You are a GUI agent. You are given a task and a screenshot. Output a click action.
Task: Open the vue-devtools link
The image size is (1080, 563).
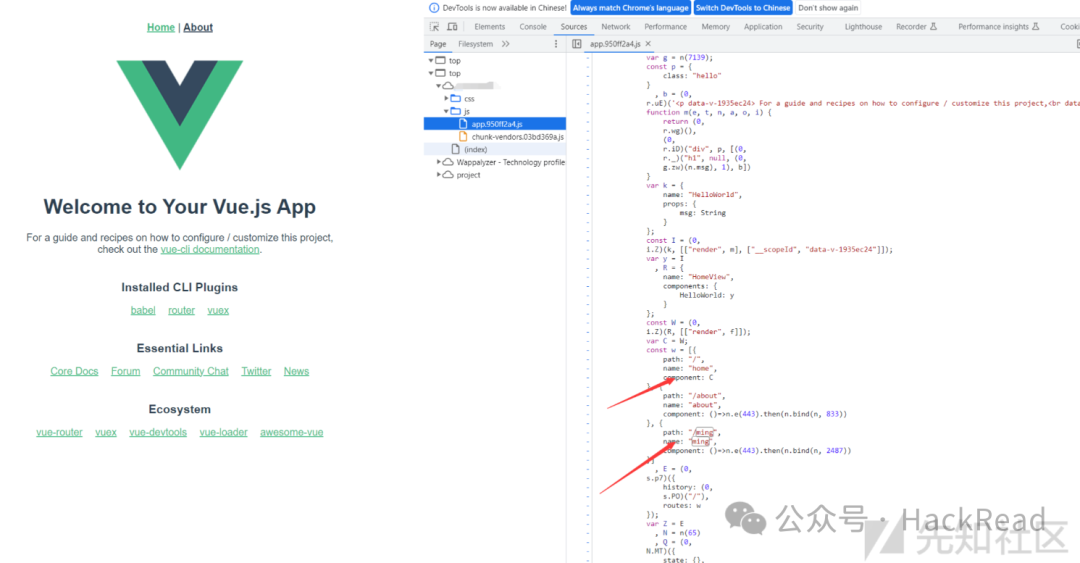click(158, 432)
